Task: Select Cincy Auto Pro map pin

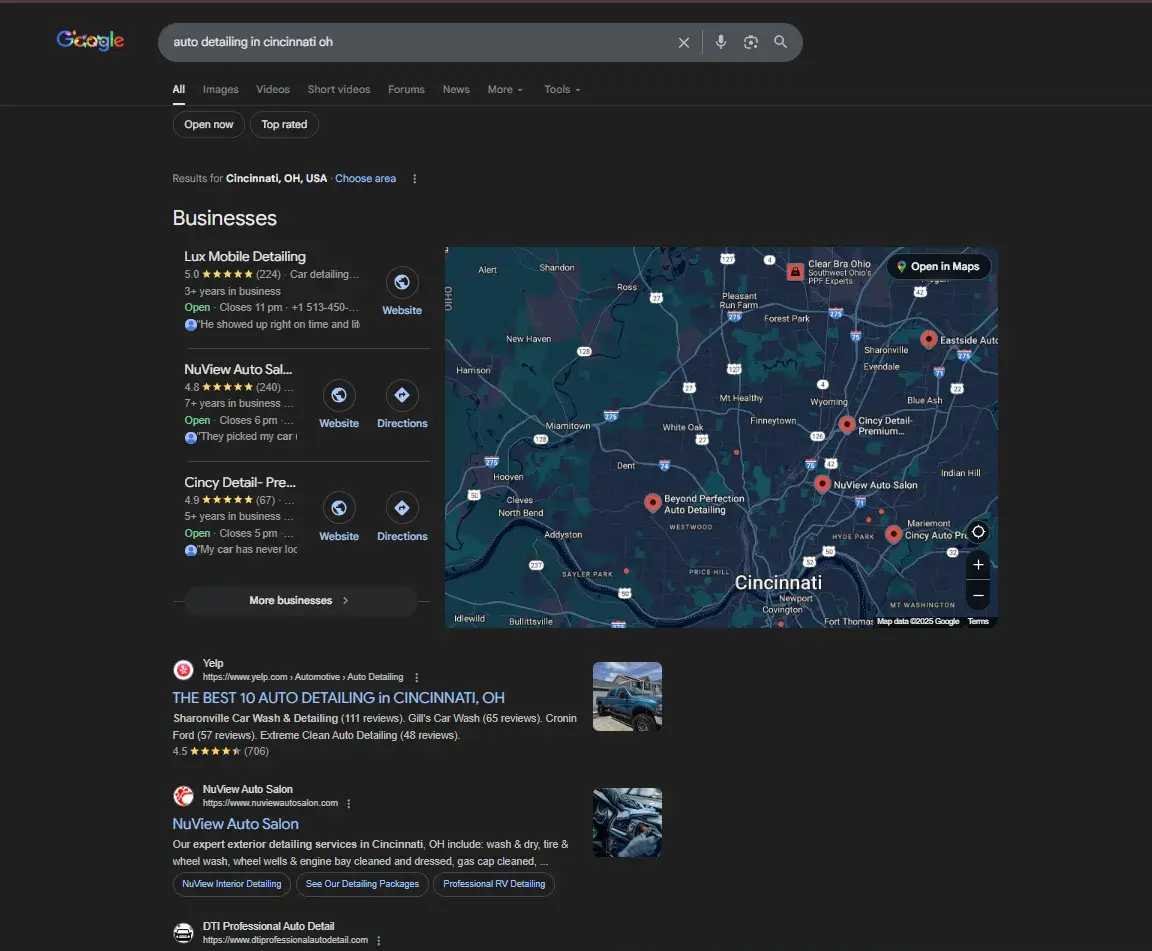Action: tap(893, 534)
